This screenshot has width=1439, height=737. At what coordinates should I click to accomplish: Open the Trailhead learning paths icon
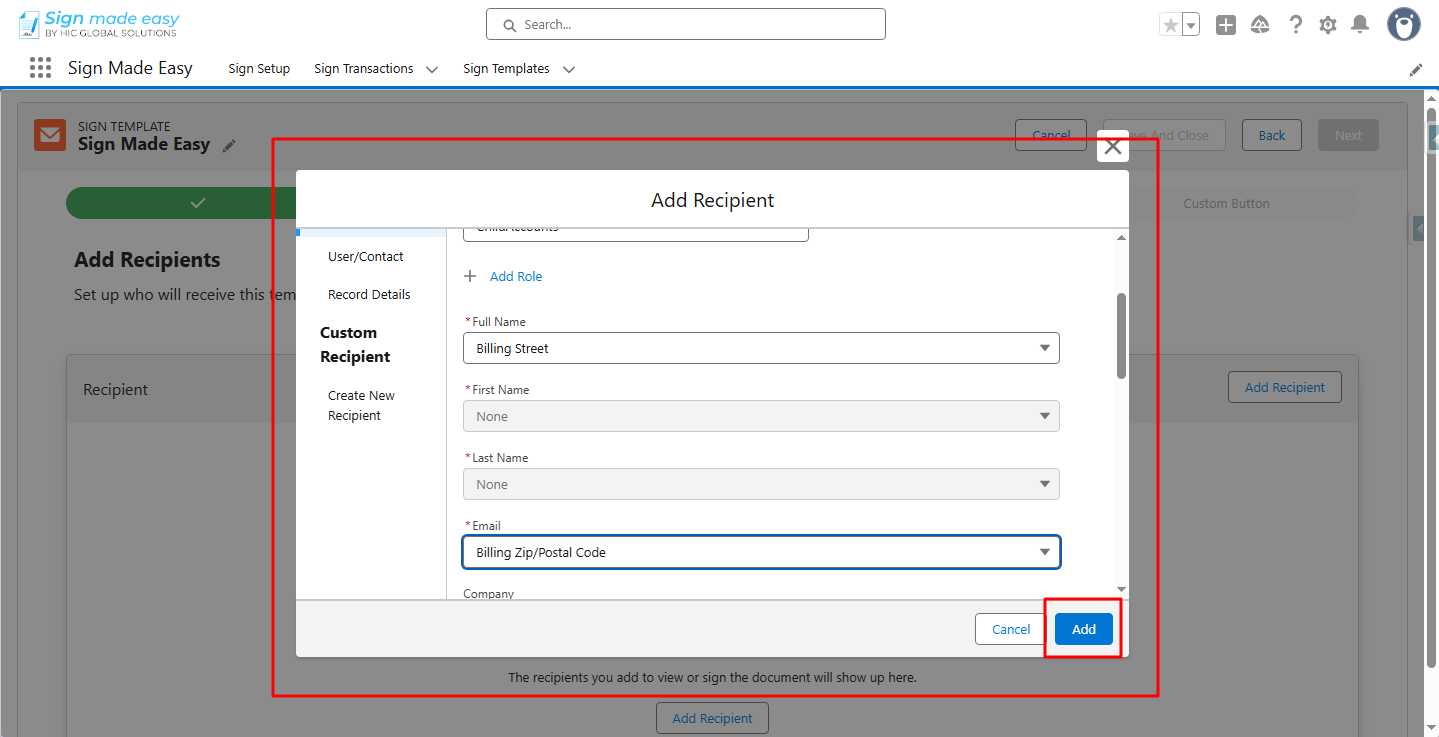coord(1260,24)
